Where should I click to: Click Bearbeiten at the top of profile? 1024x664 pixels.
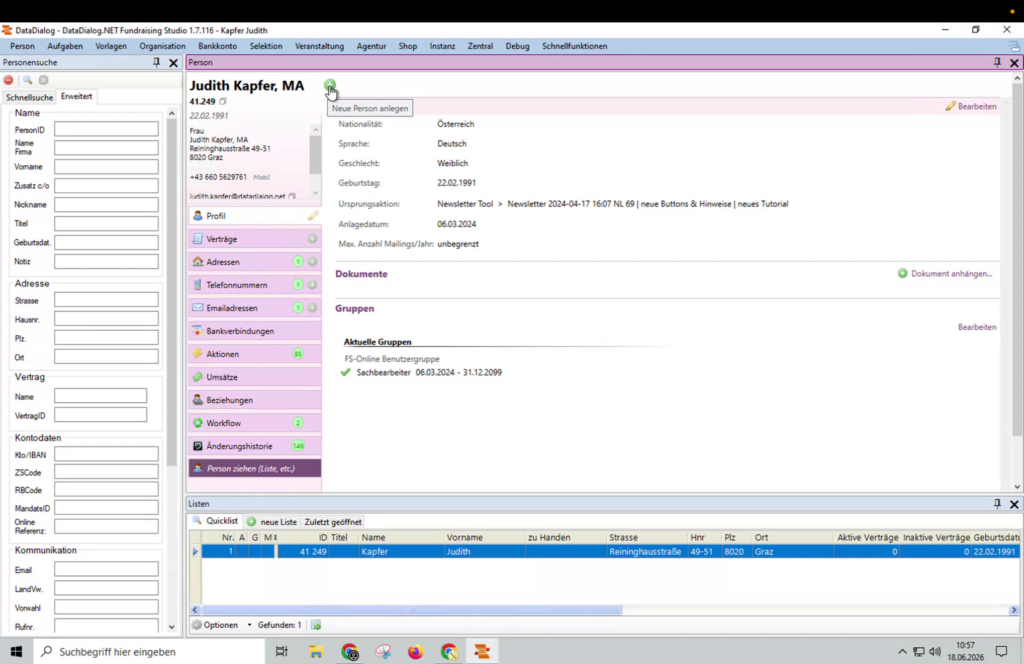point(971,106)
